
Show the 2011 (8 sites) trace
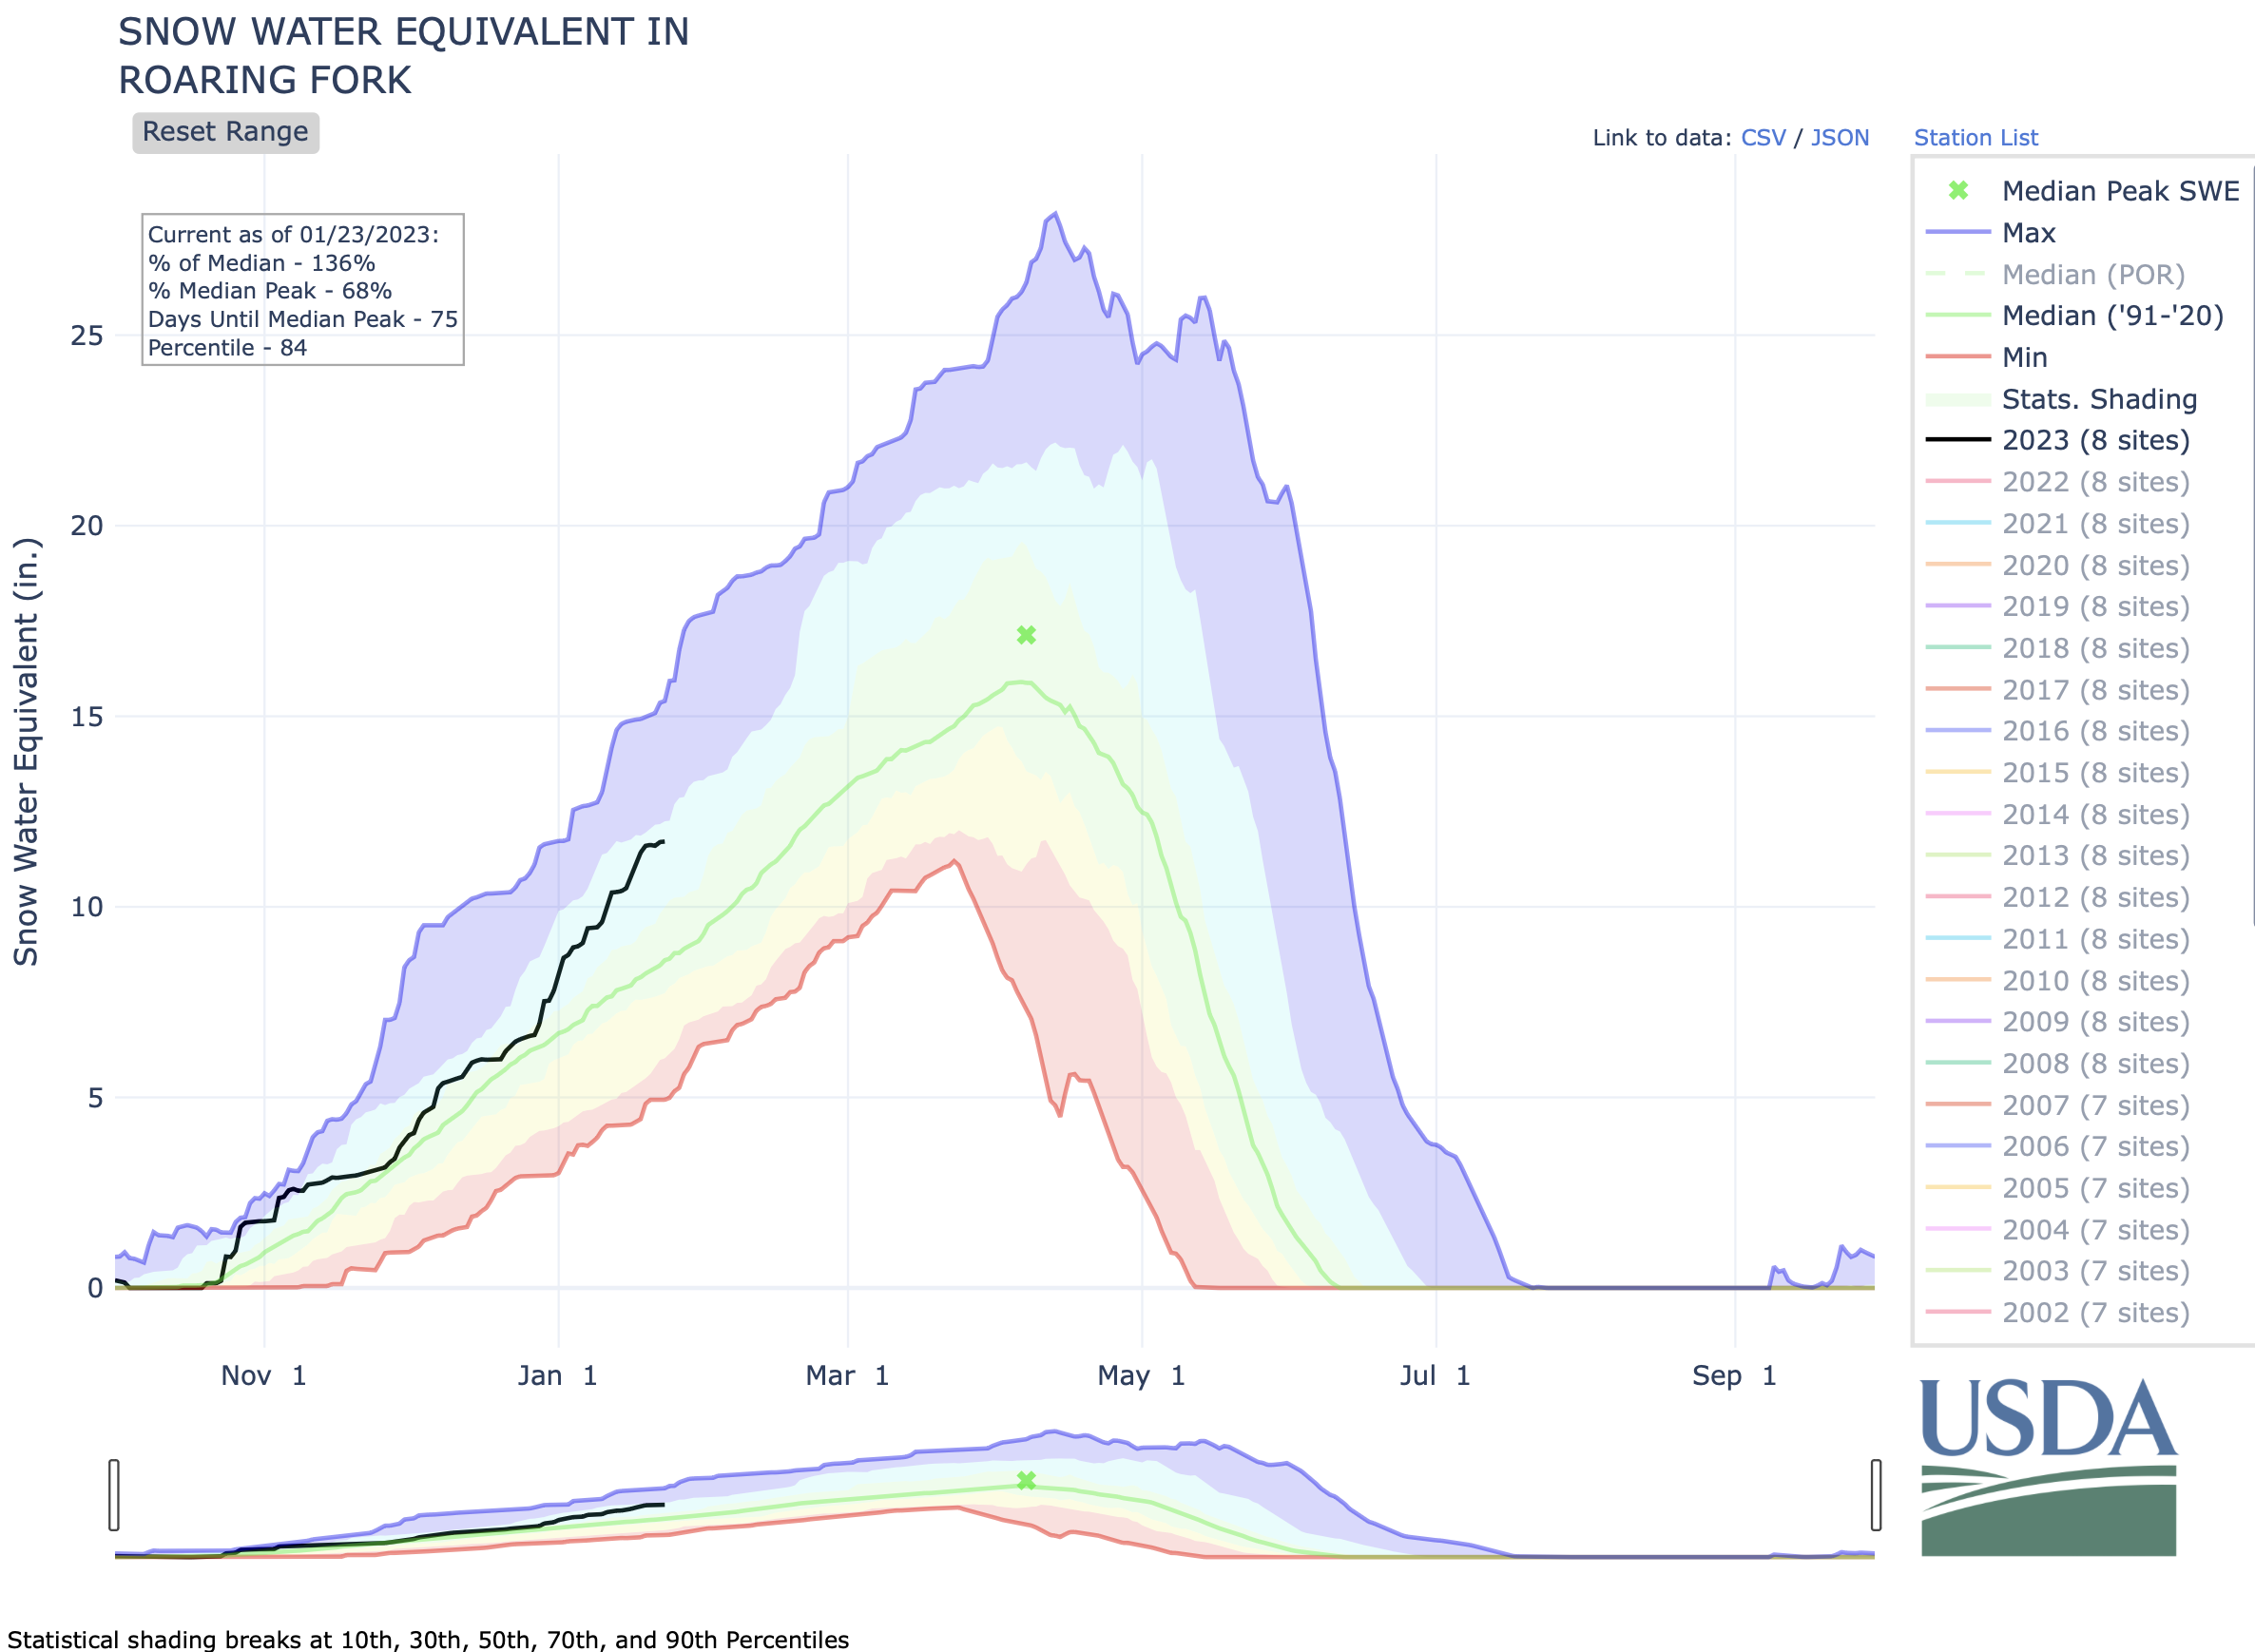(2095, 939)
